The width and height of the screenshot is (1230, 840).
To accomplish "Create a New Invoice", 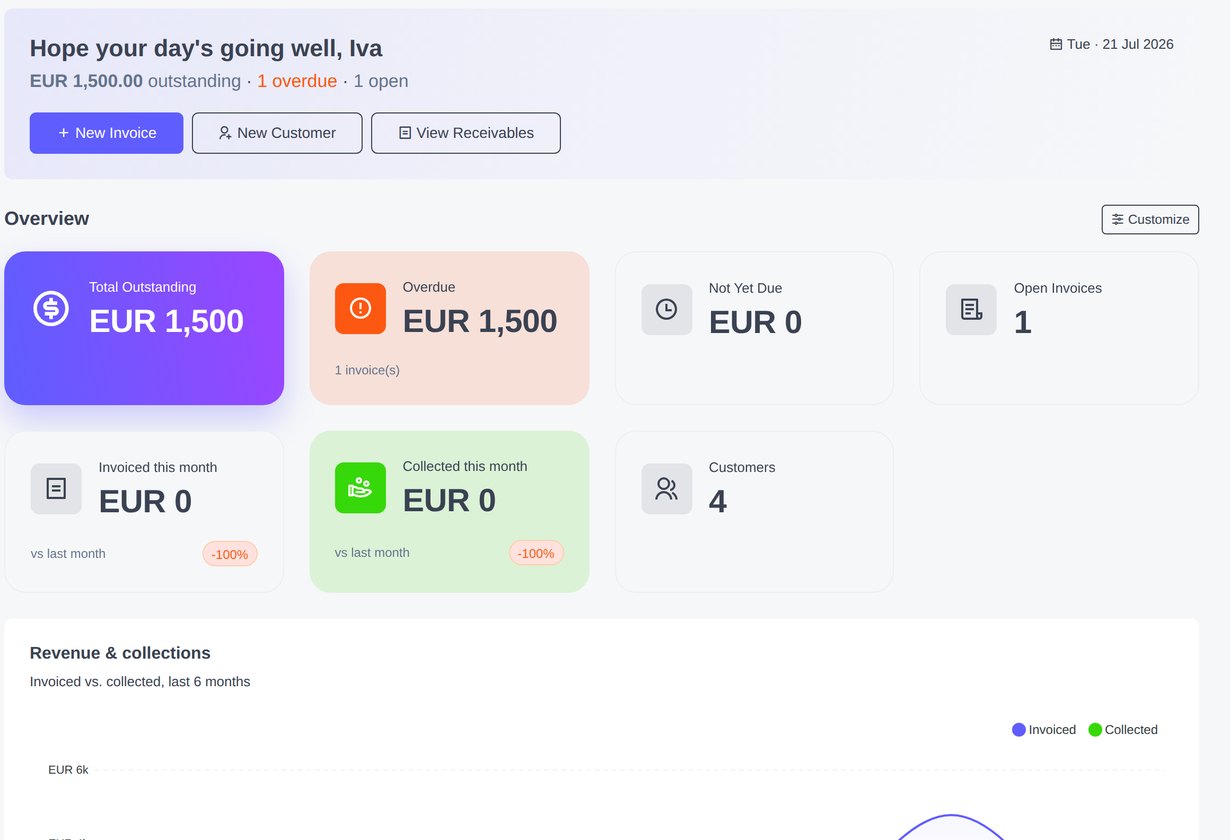I will [x=106, y=133].
